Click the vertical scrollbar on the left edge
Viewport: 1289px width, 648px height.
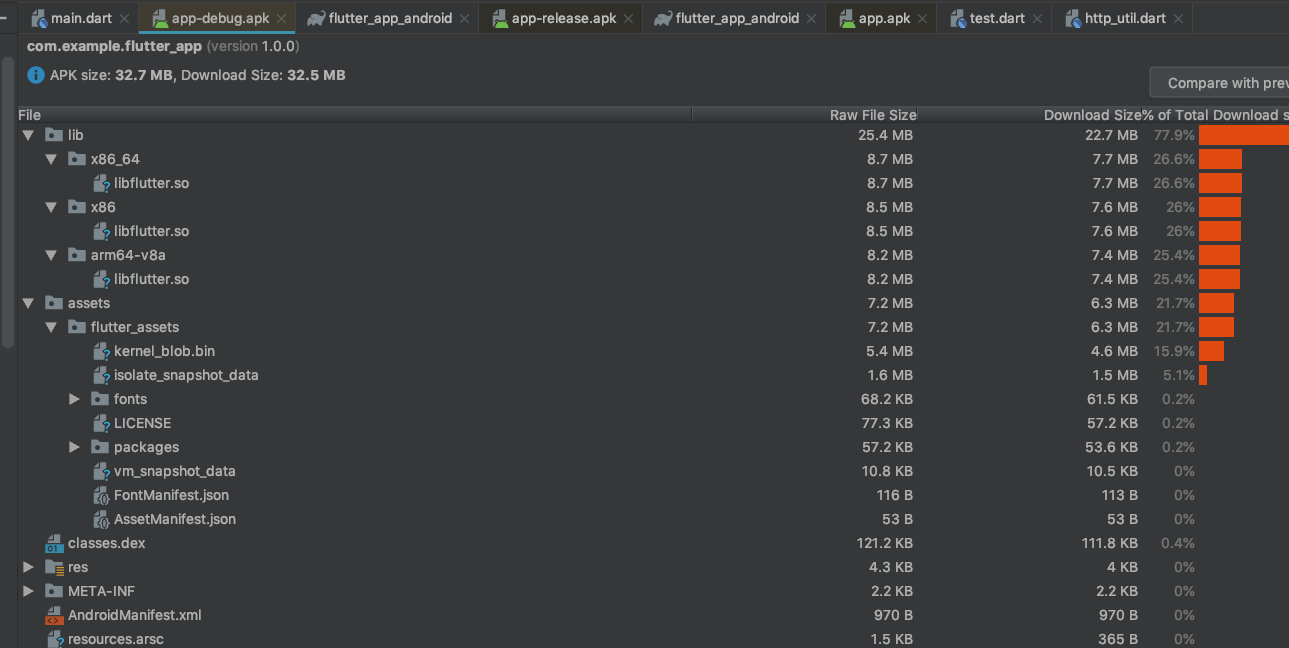pyautogui.click(x=8, y=200)
